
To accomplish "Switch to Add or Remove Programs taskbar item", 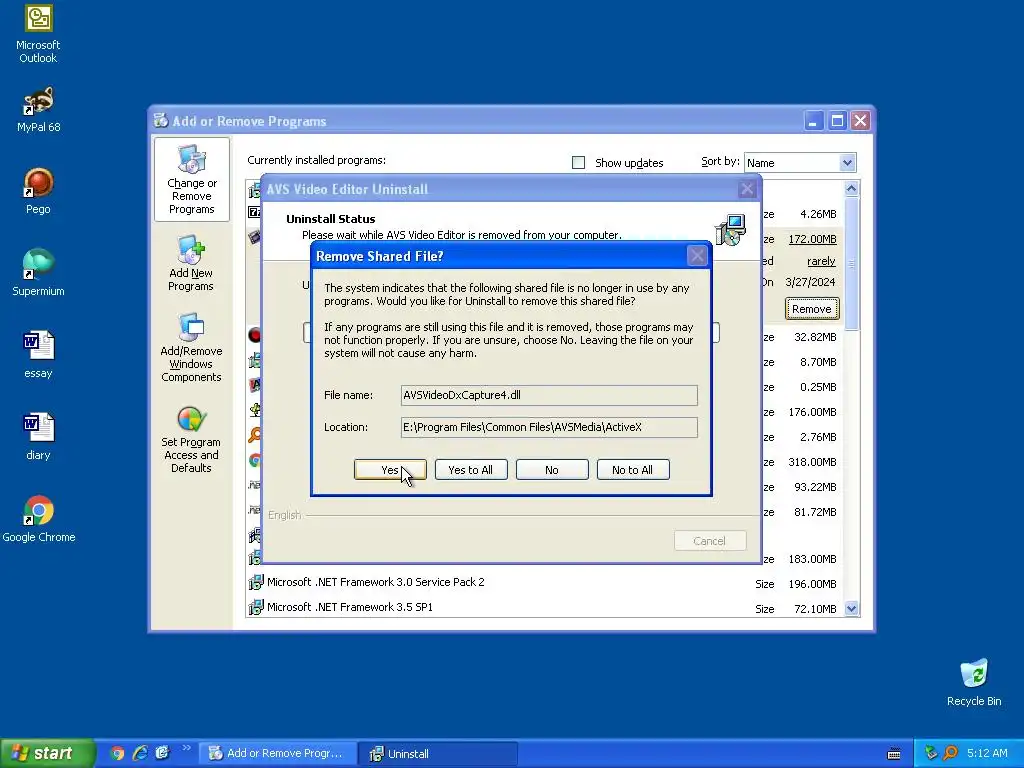I will (x=278, y=754).
